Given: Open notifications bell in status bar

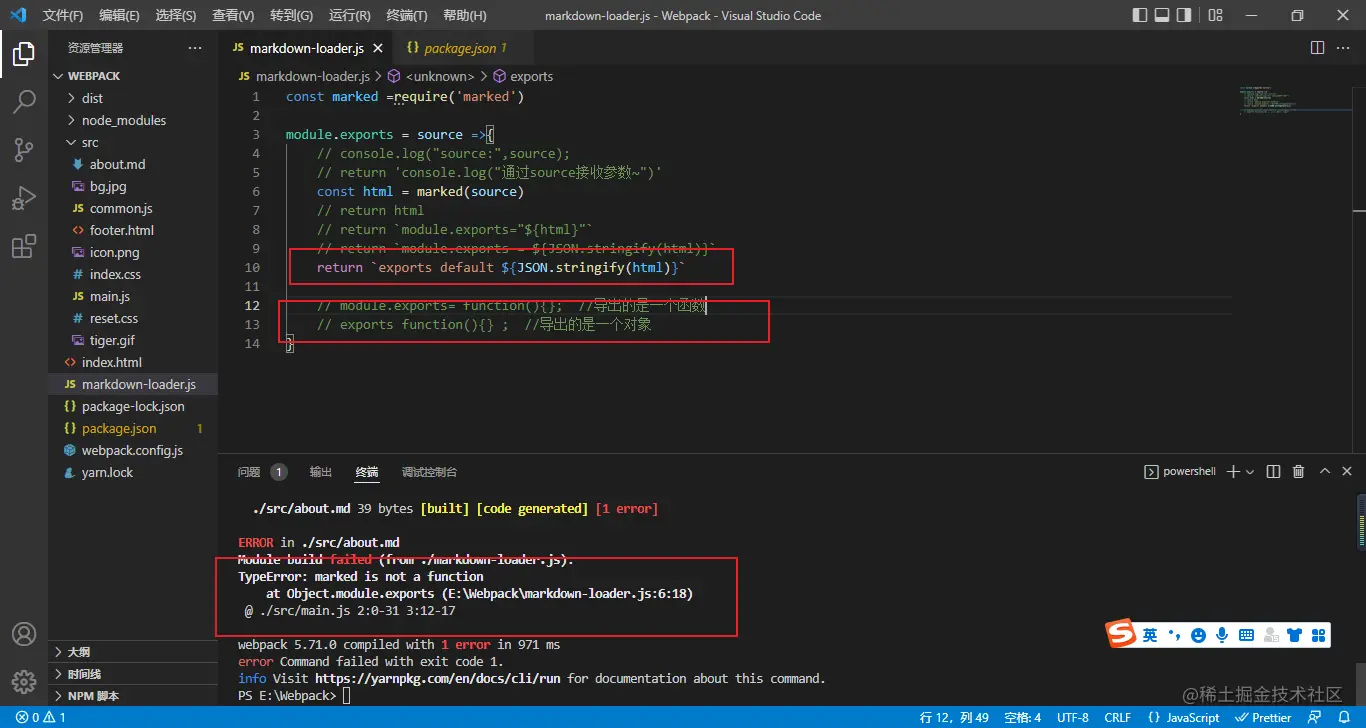Looking at the screenshot, I should (x=1343, y=717).
